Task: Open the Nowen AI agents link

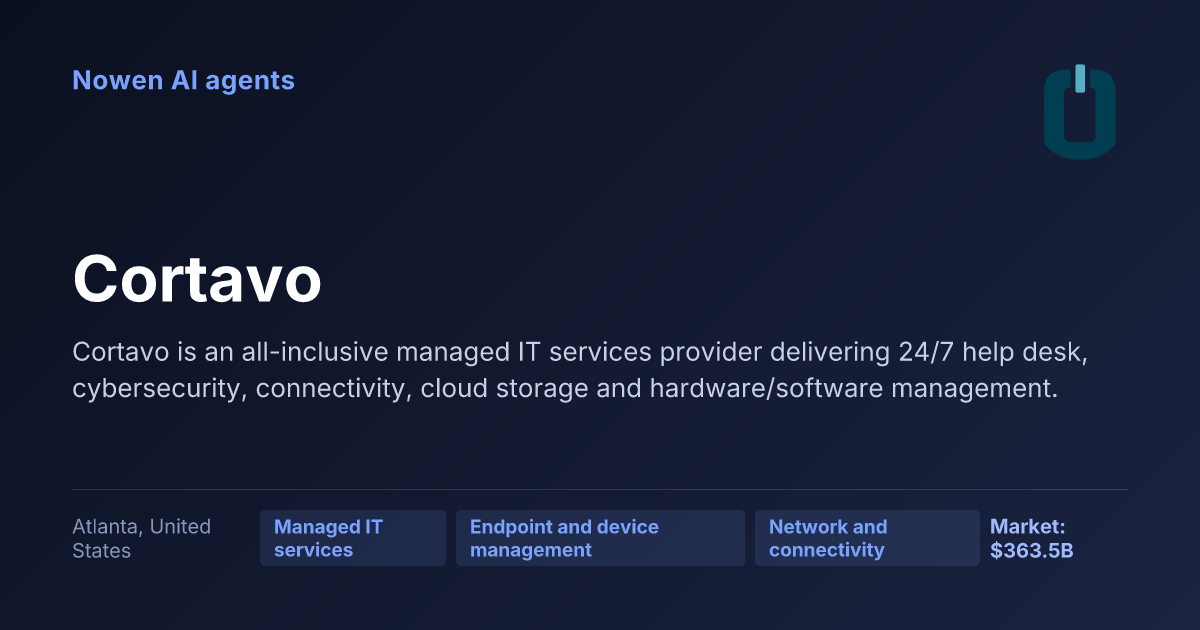Action: point(183,80)
